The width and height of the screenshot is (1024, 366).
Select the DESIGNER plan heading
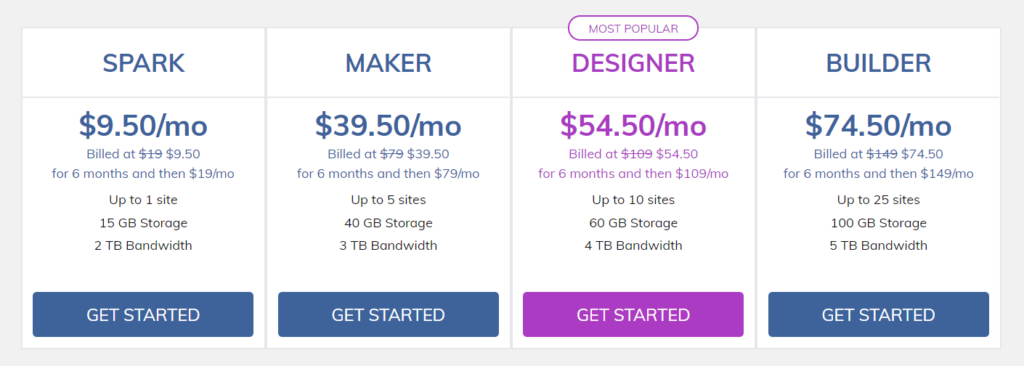[x=633, y=63]
